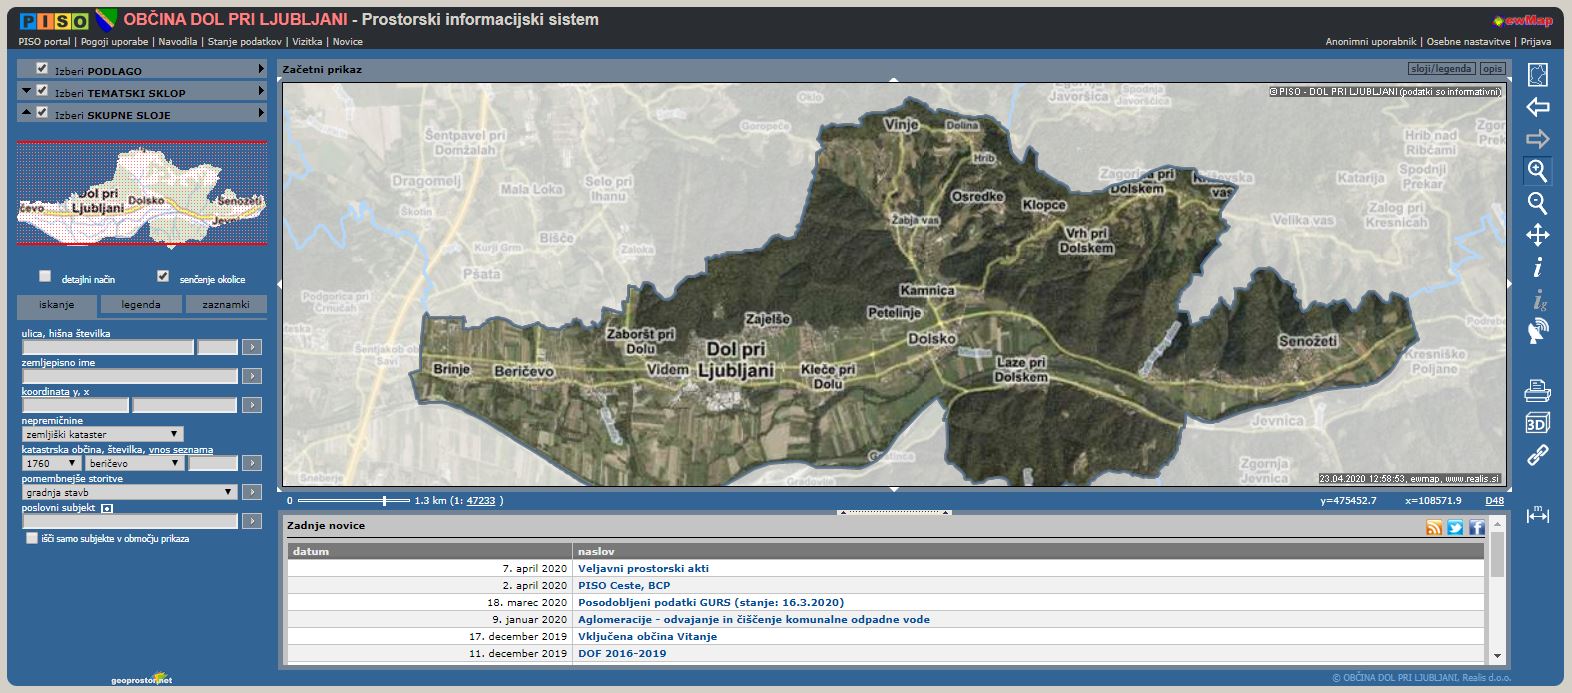The width and height of the screenshot is (1572, 693).
Task: Click the print map icon
Action: click(1537, 390)
